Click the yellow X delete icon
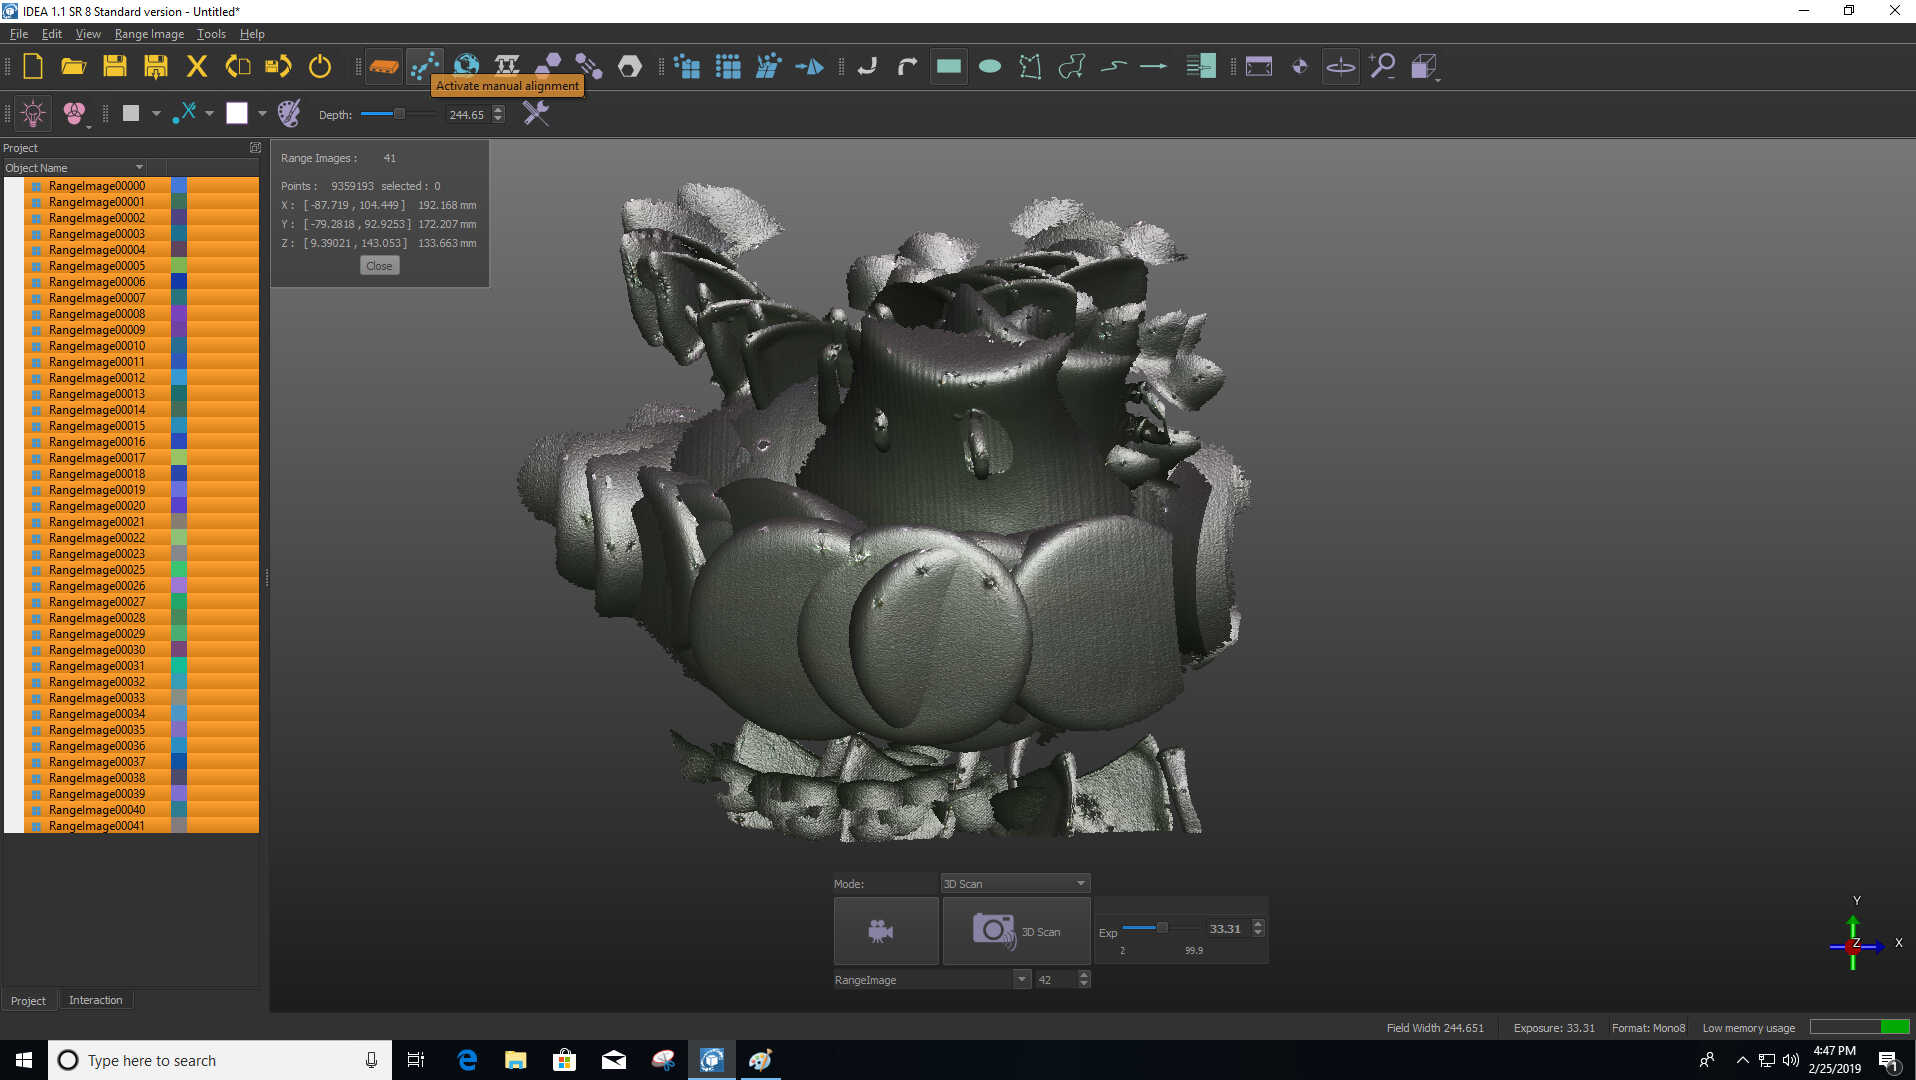Screen dimensions: 1916x1080 197,67
